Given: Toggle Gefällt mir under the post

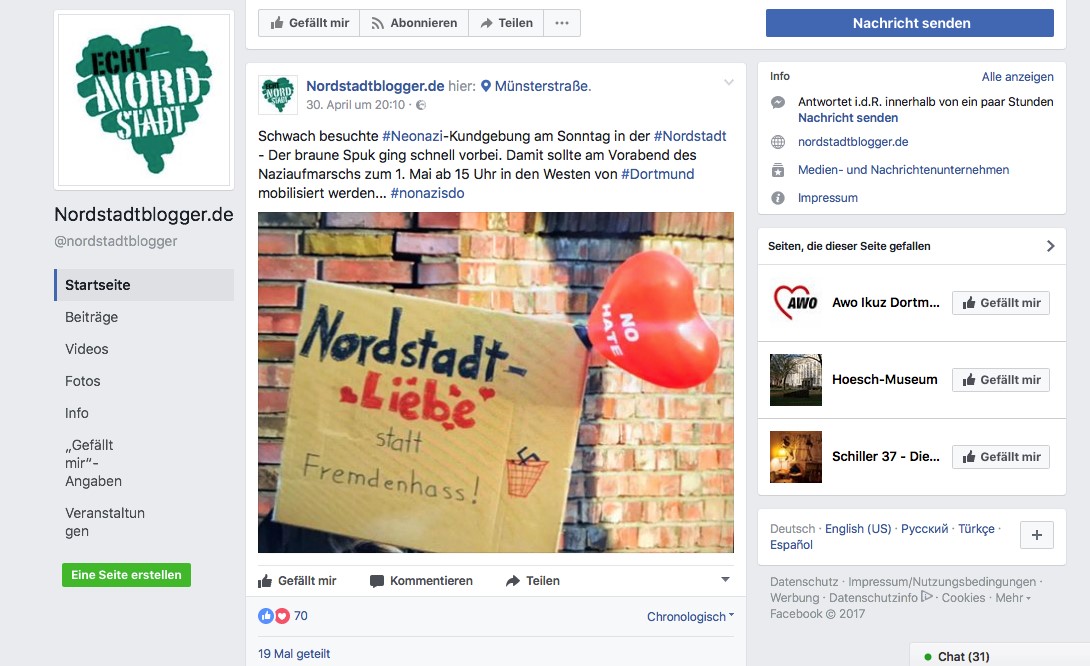Looking at the screenshot, I should point(297,580).
